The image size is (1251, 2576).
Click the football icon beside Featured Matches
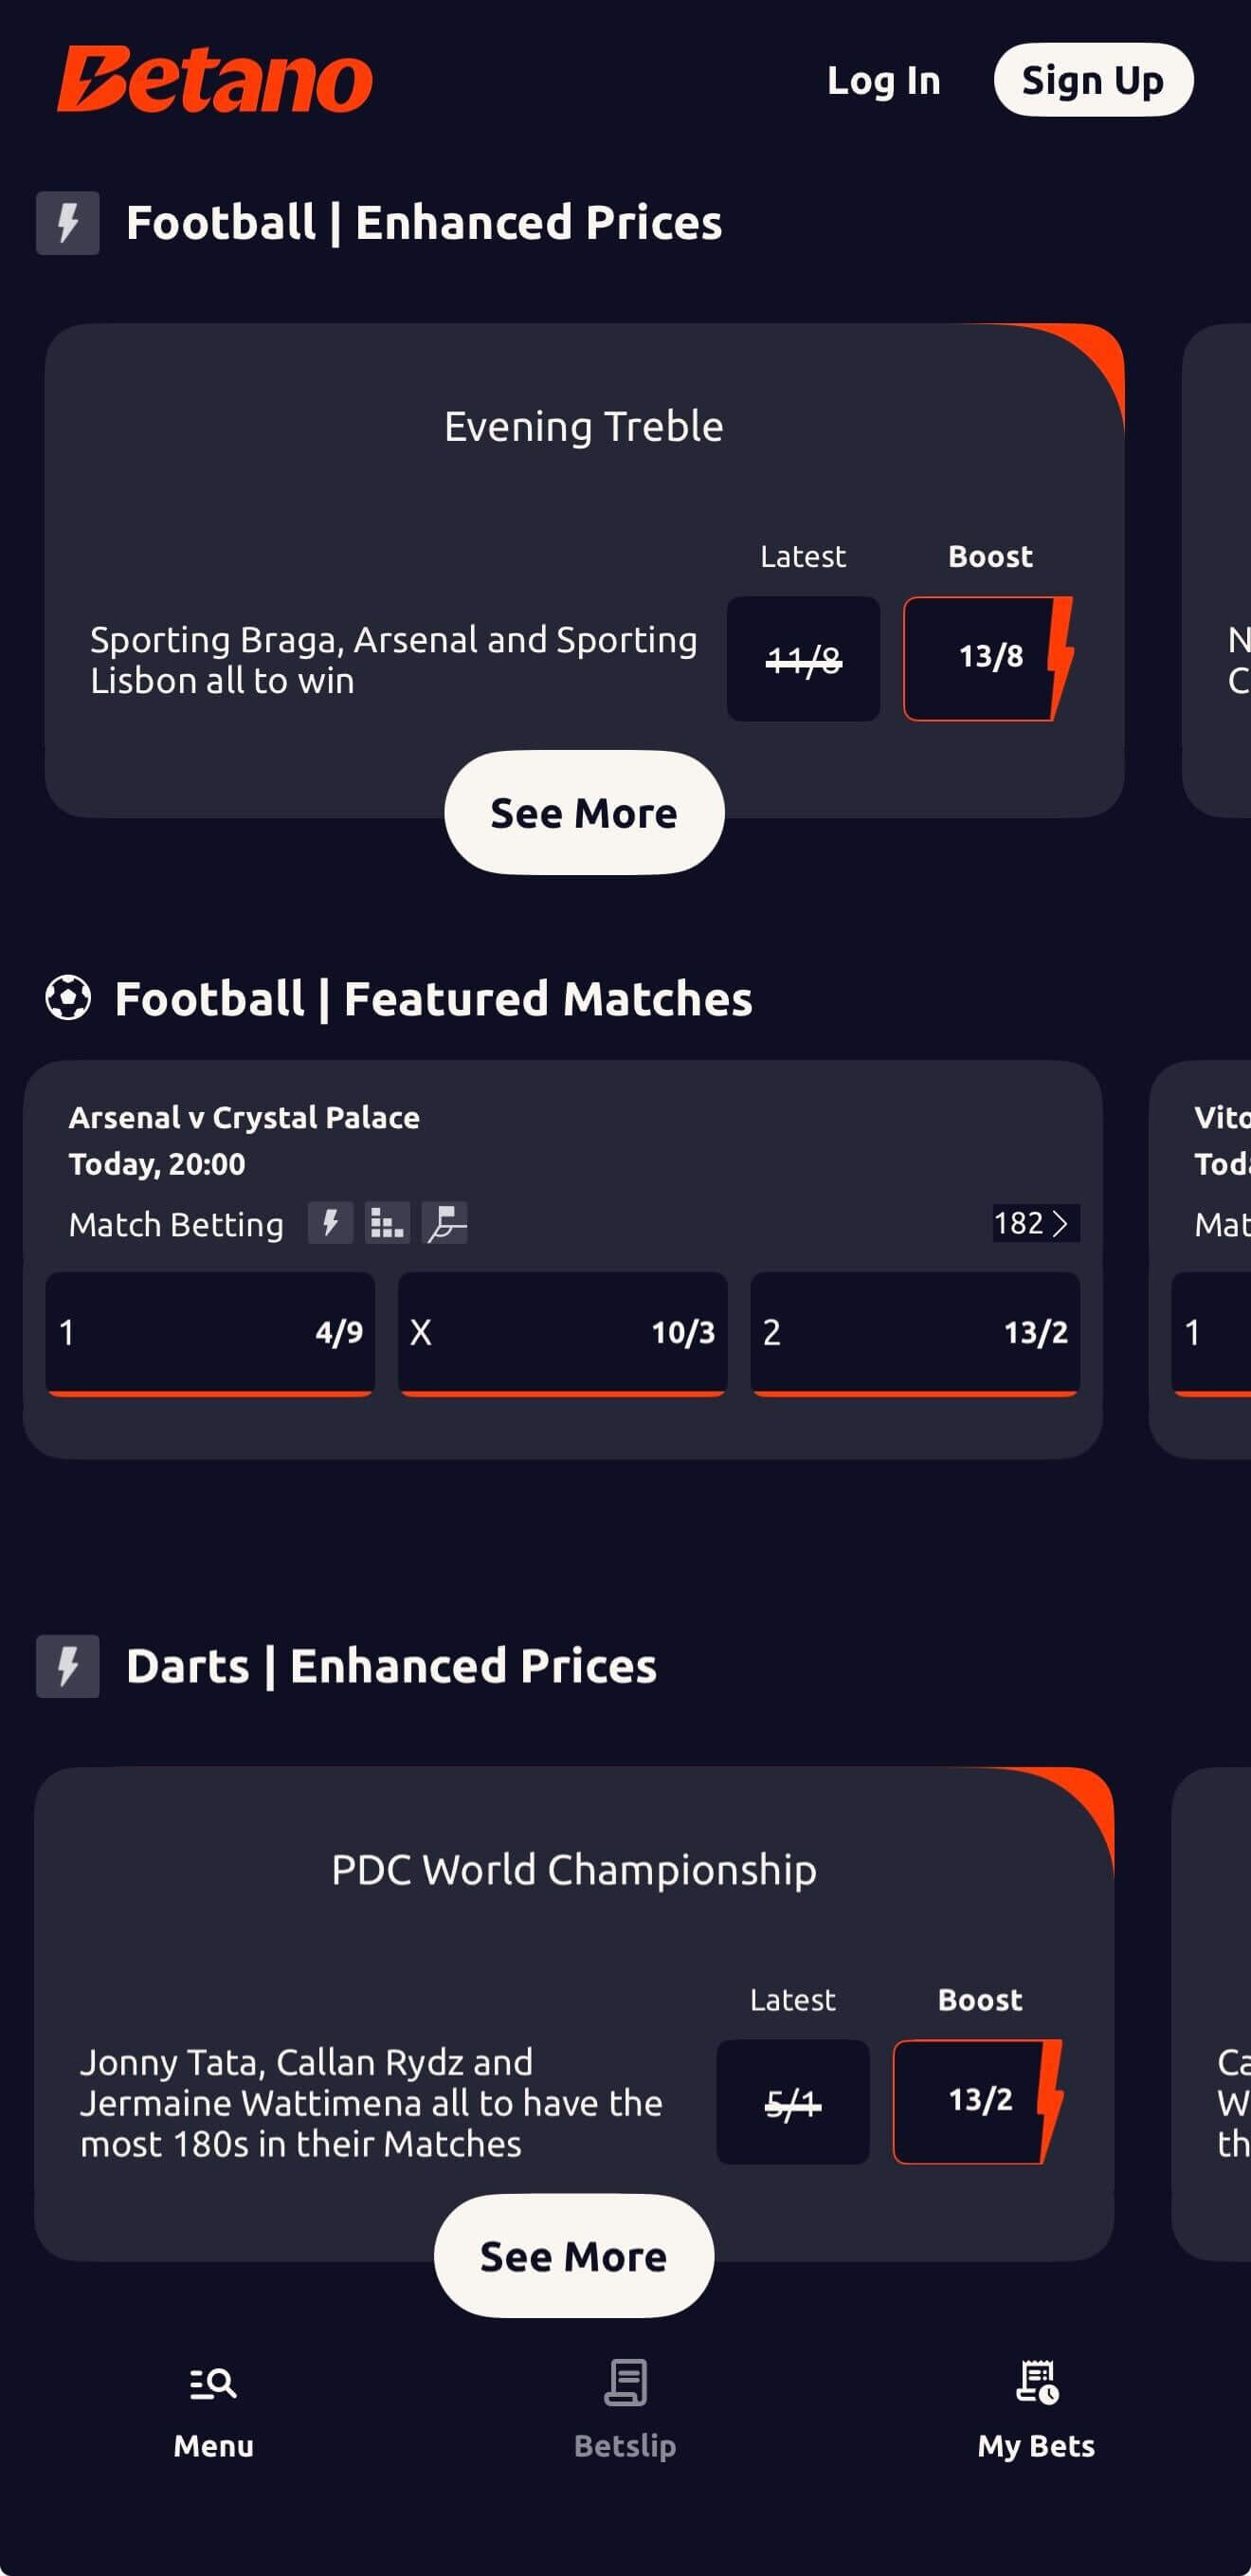coord(68,998)
